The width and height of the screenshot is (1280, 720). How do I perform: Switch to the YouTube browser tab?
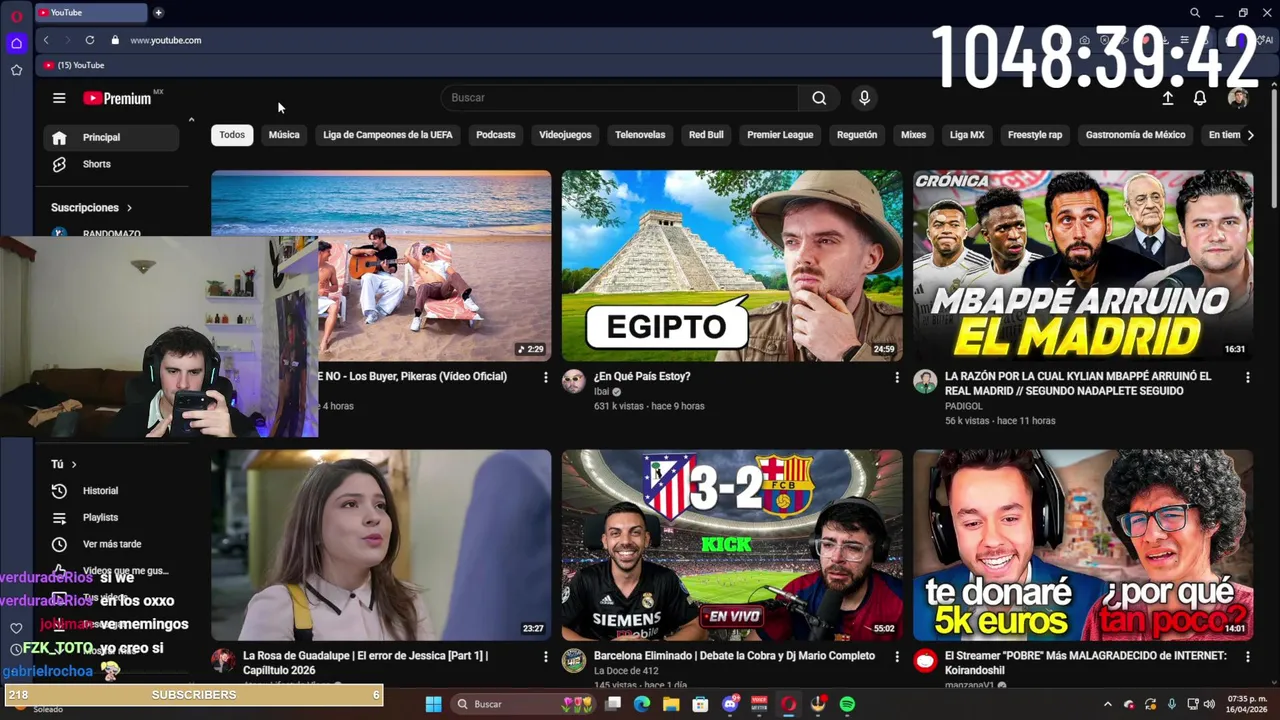click(x=90, y=12)
